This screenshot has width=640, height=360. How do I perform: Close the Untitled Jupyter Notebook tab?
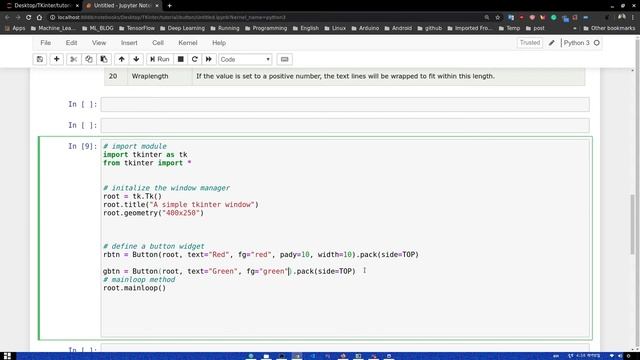click(157, 6)
